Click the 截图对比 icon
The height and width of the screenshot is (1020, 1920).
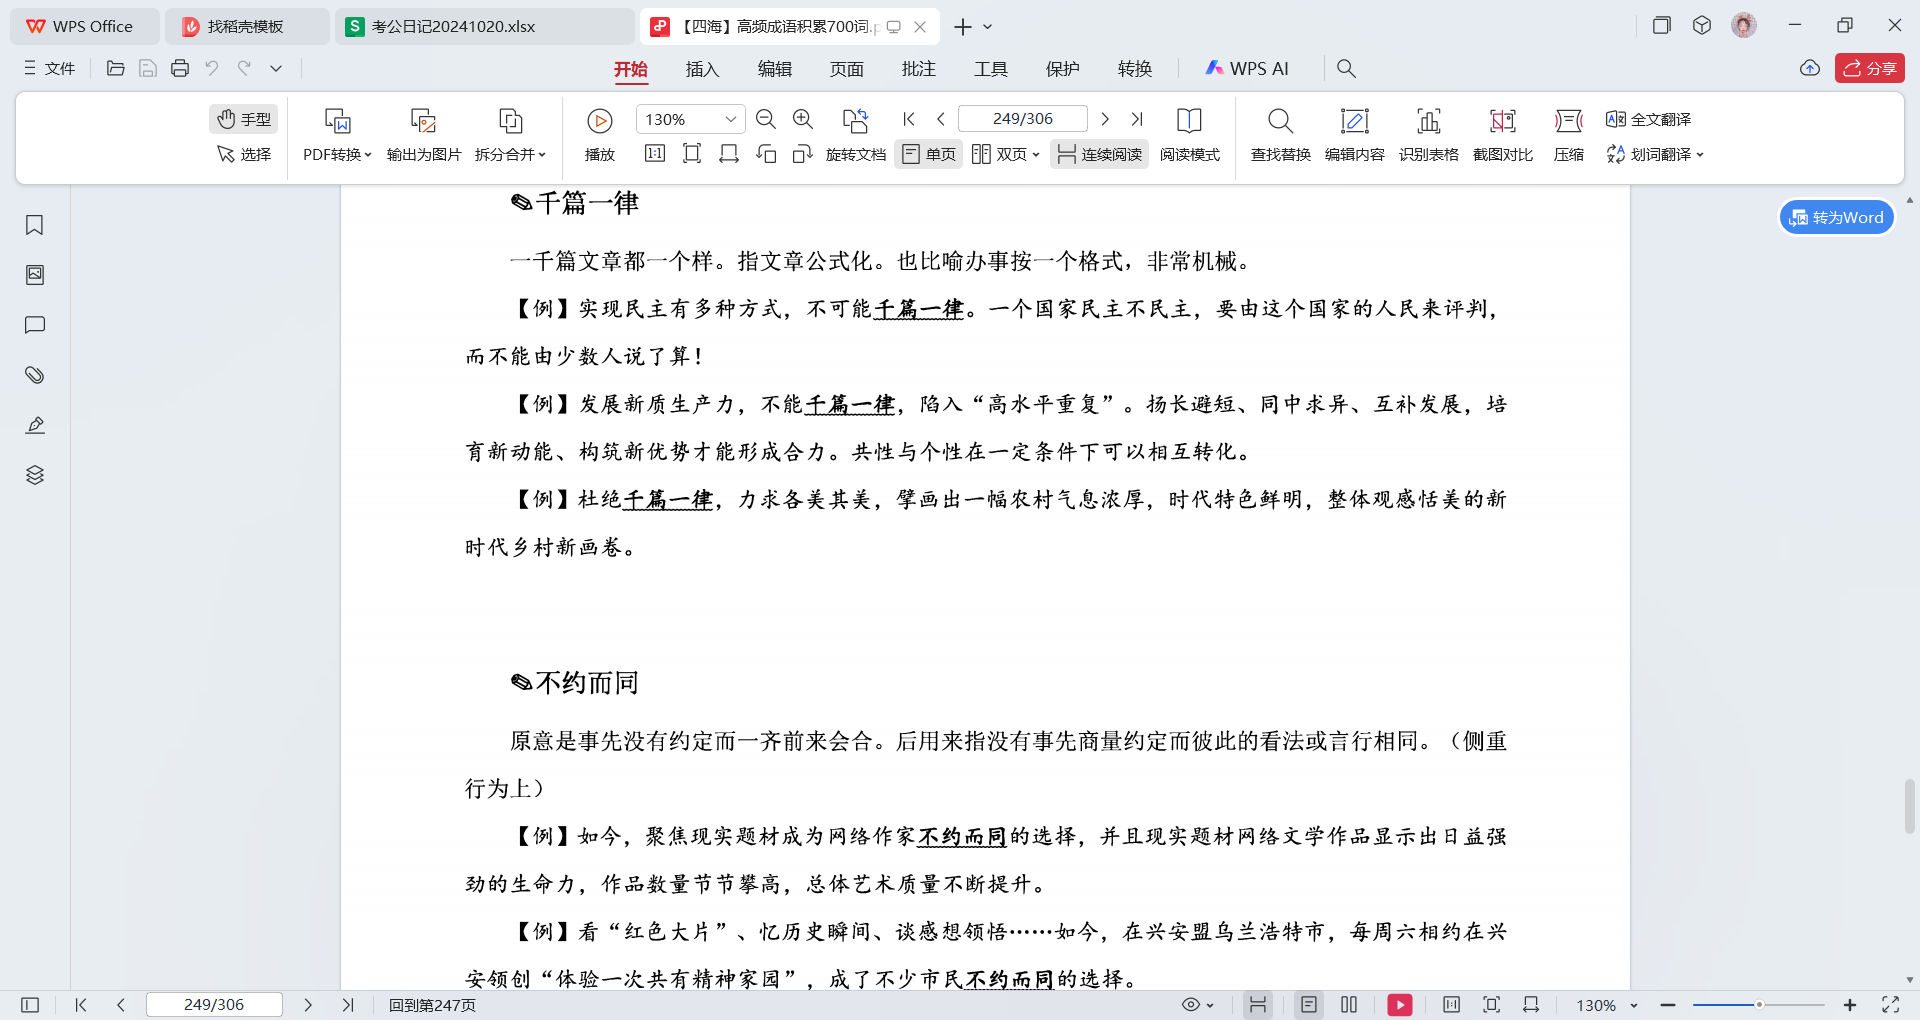point(1502,121)
